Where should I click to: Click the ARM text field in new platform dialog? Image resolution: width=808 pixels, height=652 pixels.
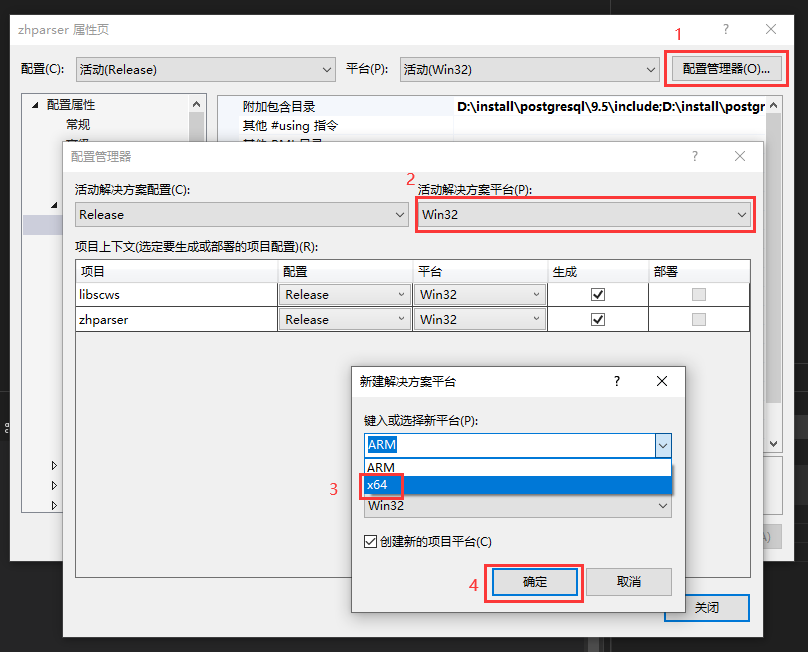point(510,445)
